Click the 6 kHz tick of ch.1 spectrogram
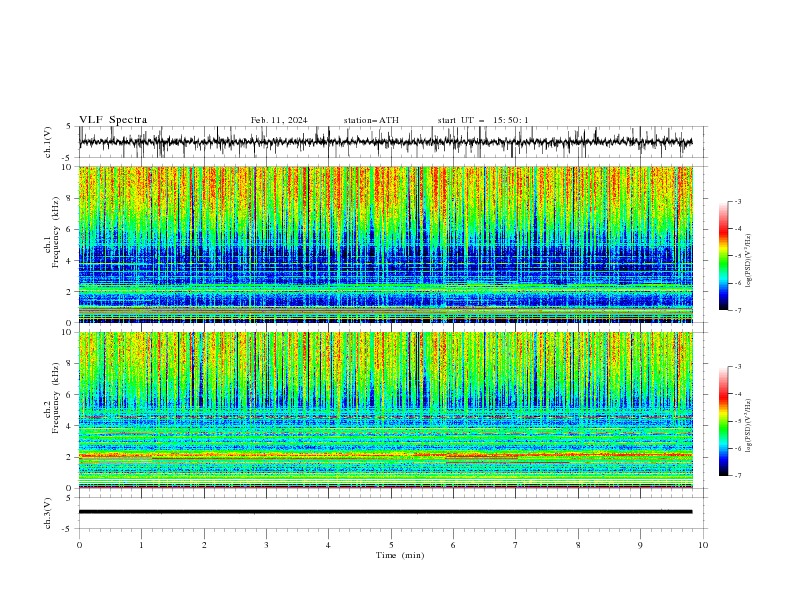792x612 pixels. tap(69, 229)
